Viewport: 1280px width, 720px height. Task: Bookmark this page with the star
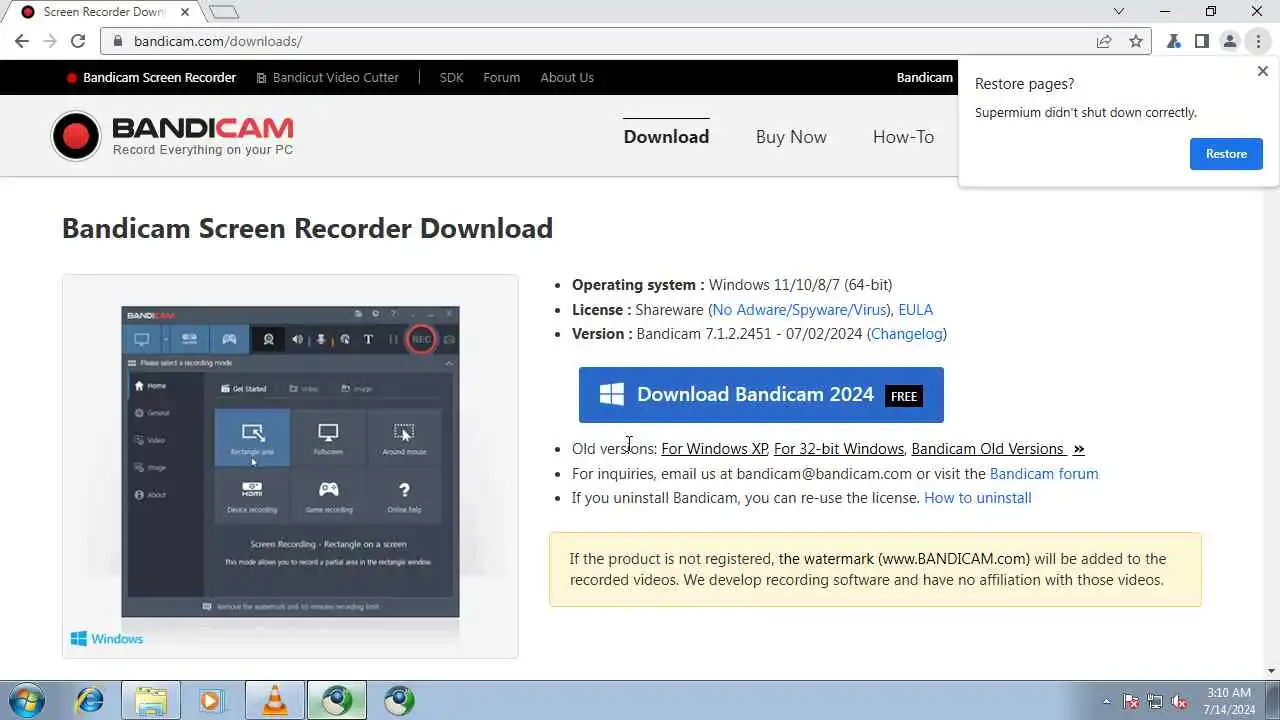(x=1136, y=41)
